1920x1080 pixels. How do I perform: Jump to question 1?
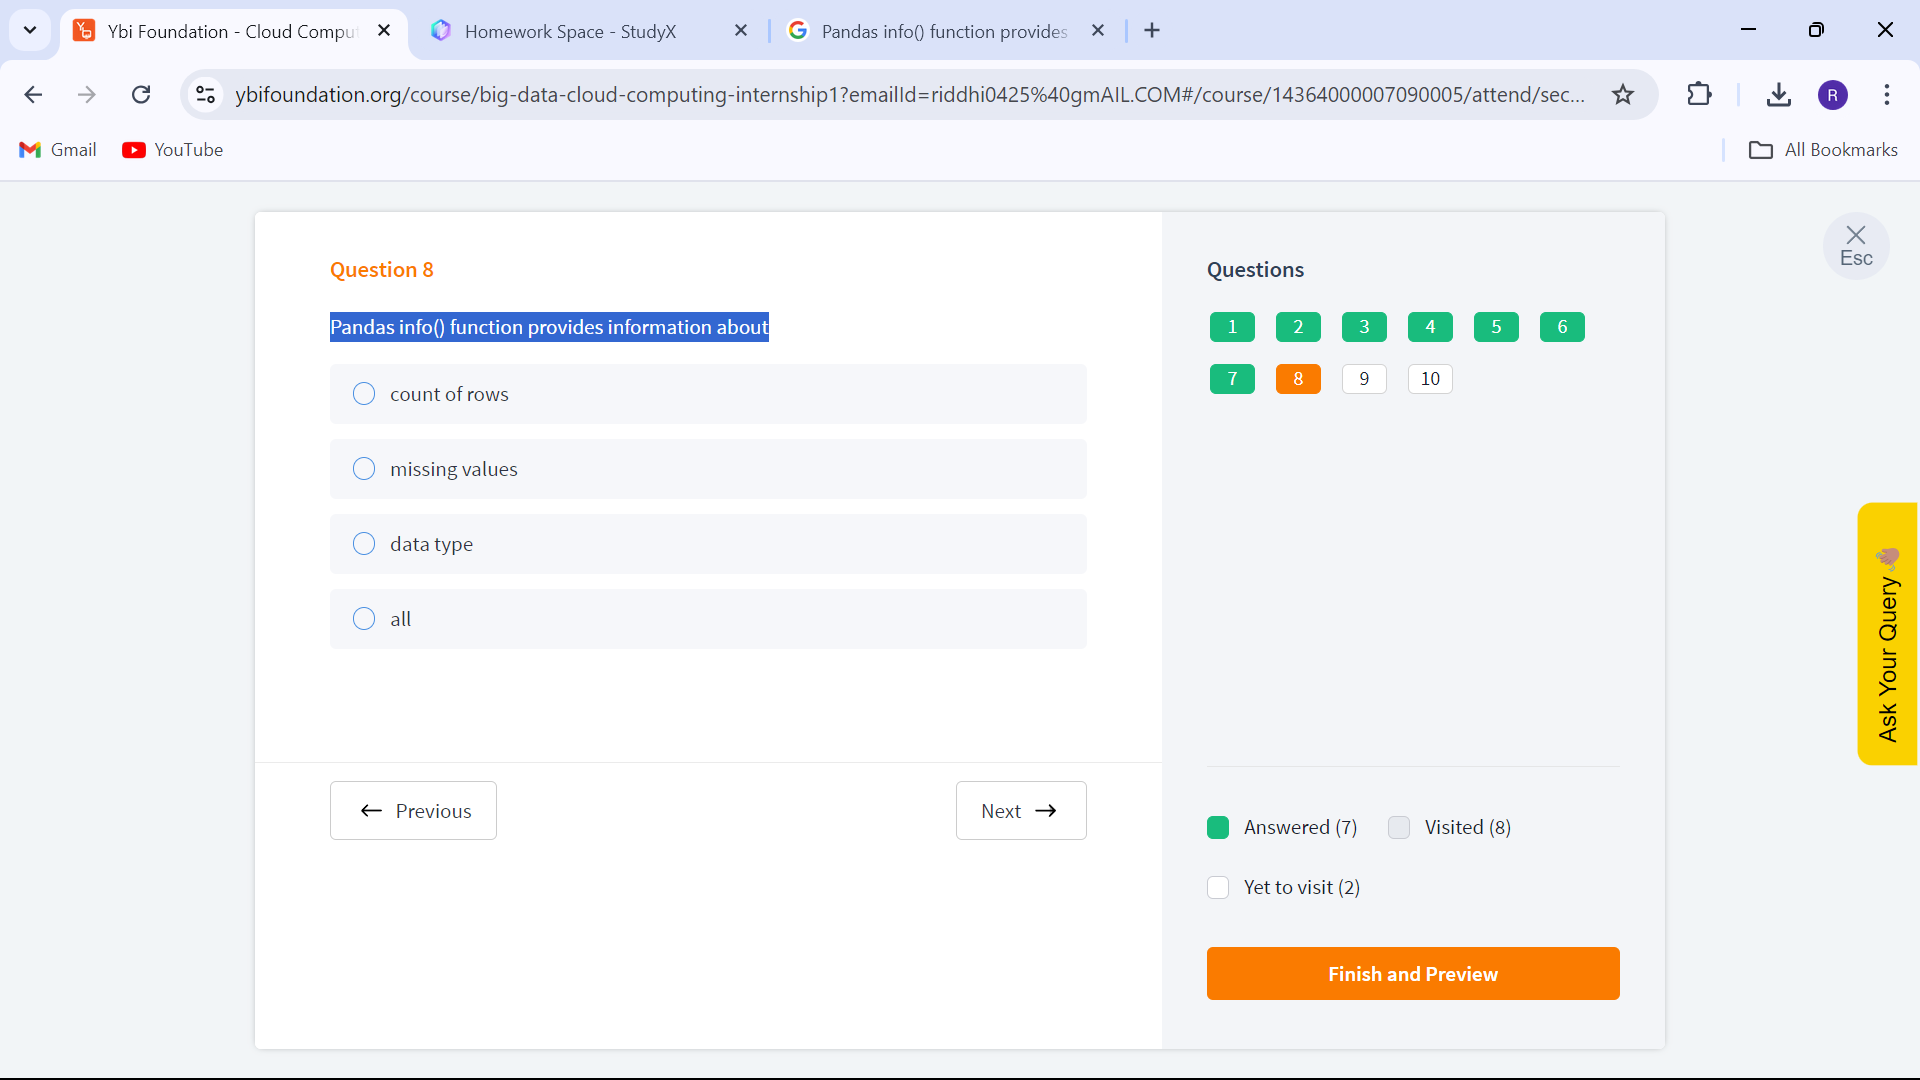pyautogui.click(x=1232, y=327)
